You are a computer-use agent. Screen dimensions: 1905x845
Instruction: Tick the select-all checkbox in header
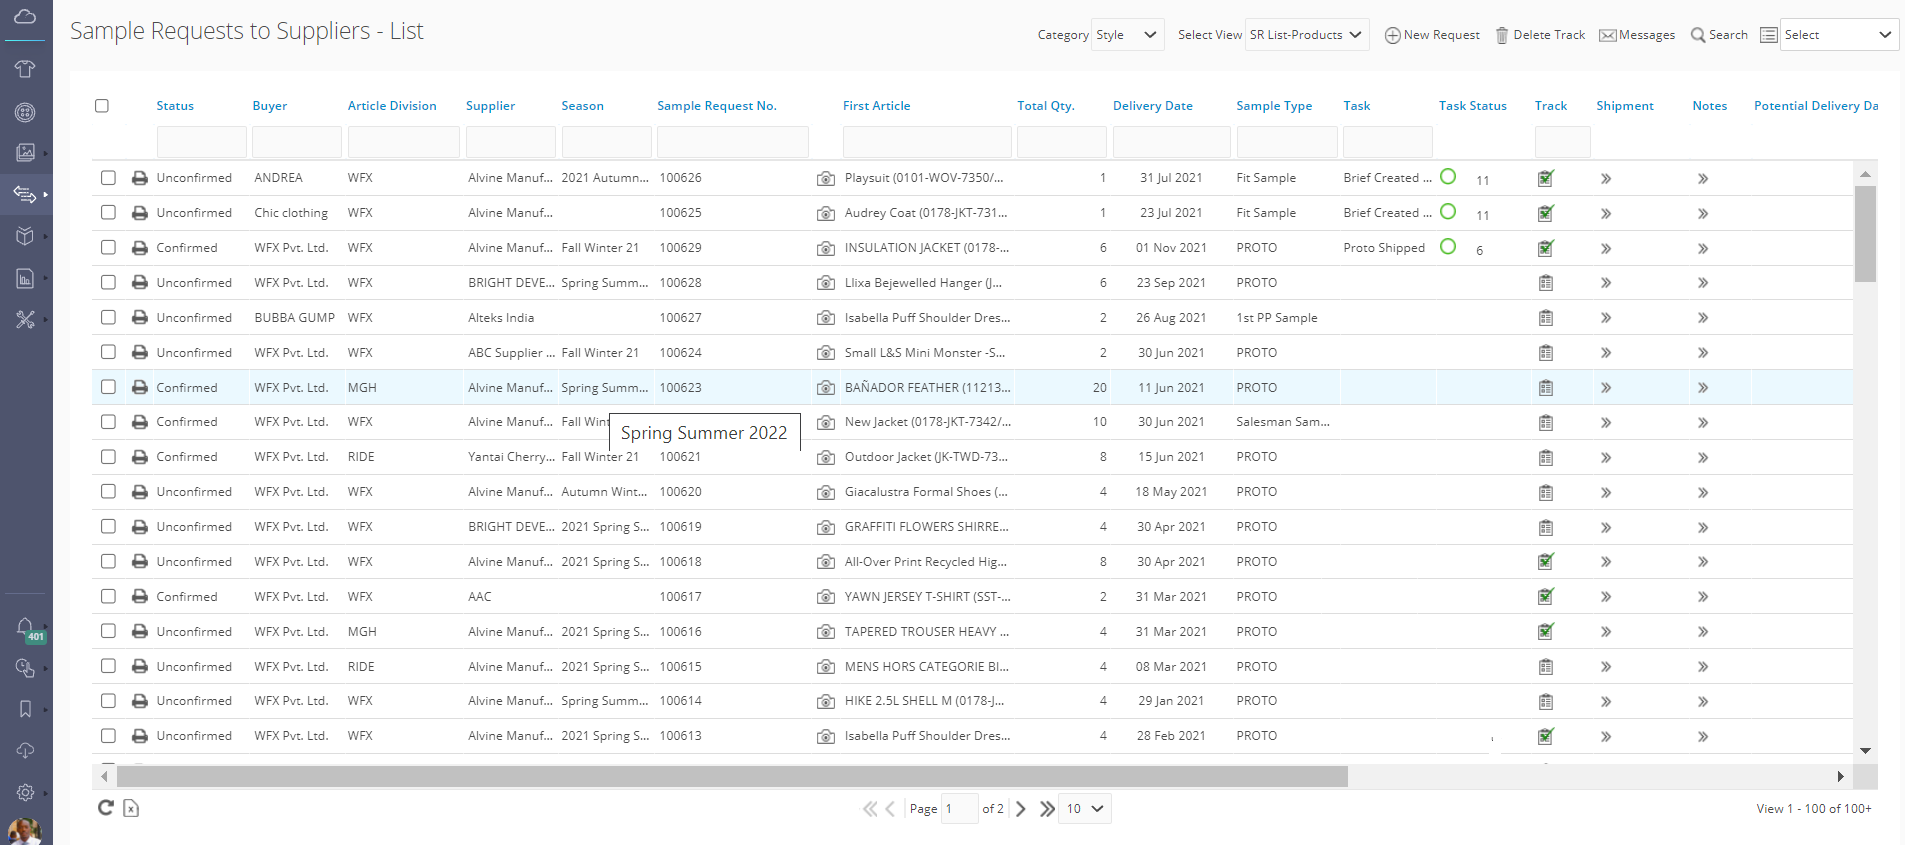tap(102, 106)
